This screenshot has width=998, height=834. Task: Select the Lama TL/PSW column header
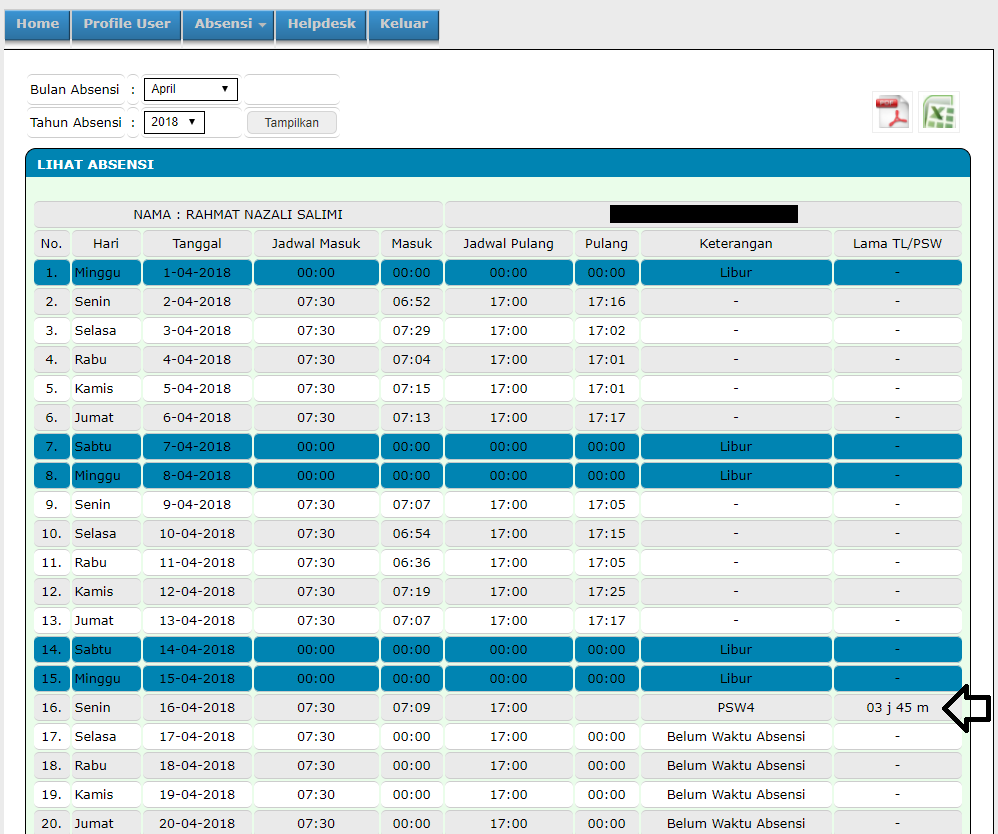pos(897,244)
